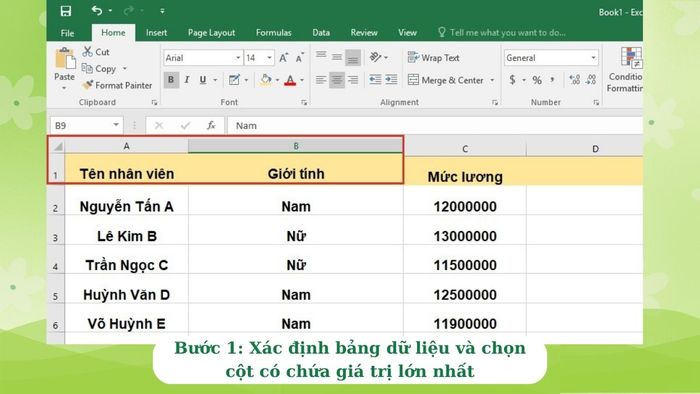This screenshot has height=394, width=700.
Task: Click the Redo arrow icon
Action: coord(129,10)
